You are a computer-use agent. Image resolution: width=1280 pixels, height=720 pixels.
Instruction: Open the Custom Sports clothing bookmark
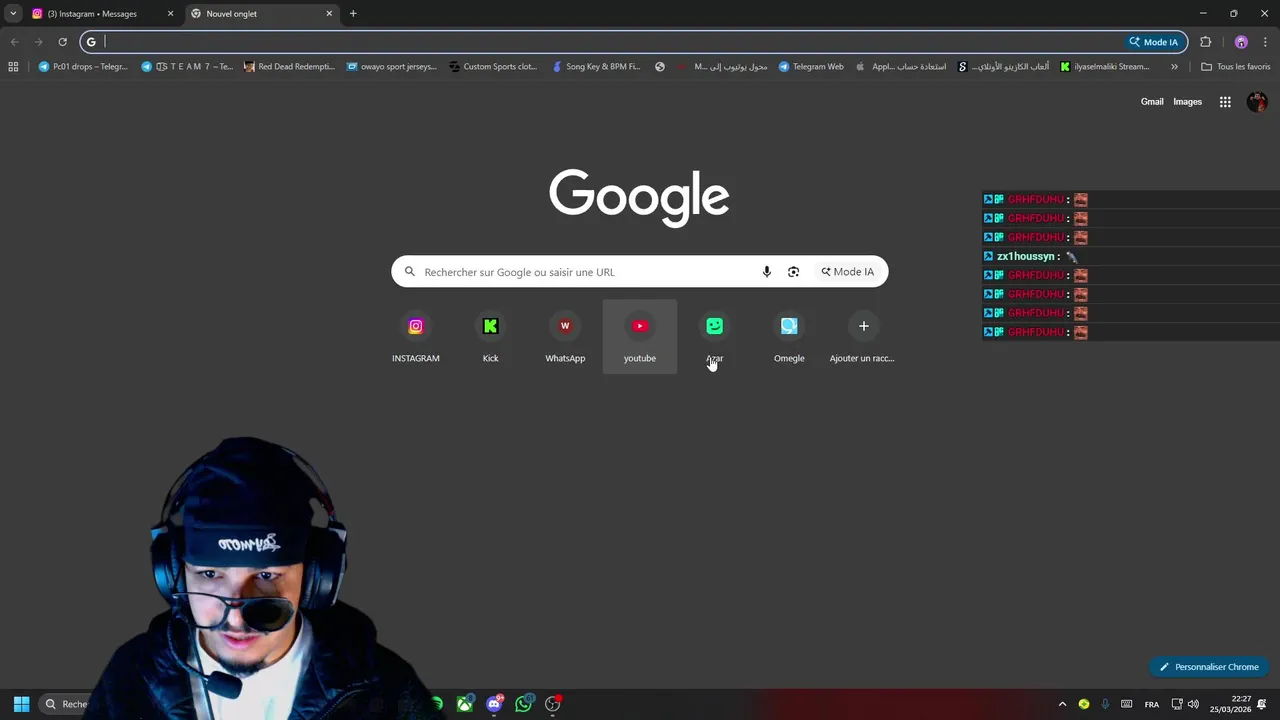pos(493,67)
